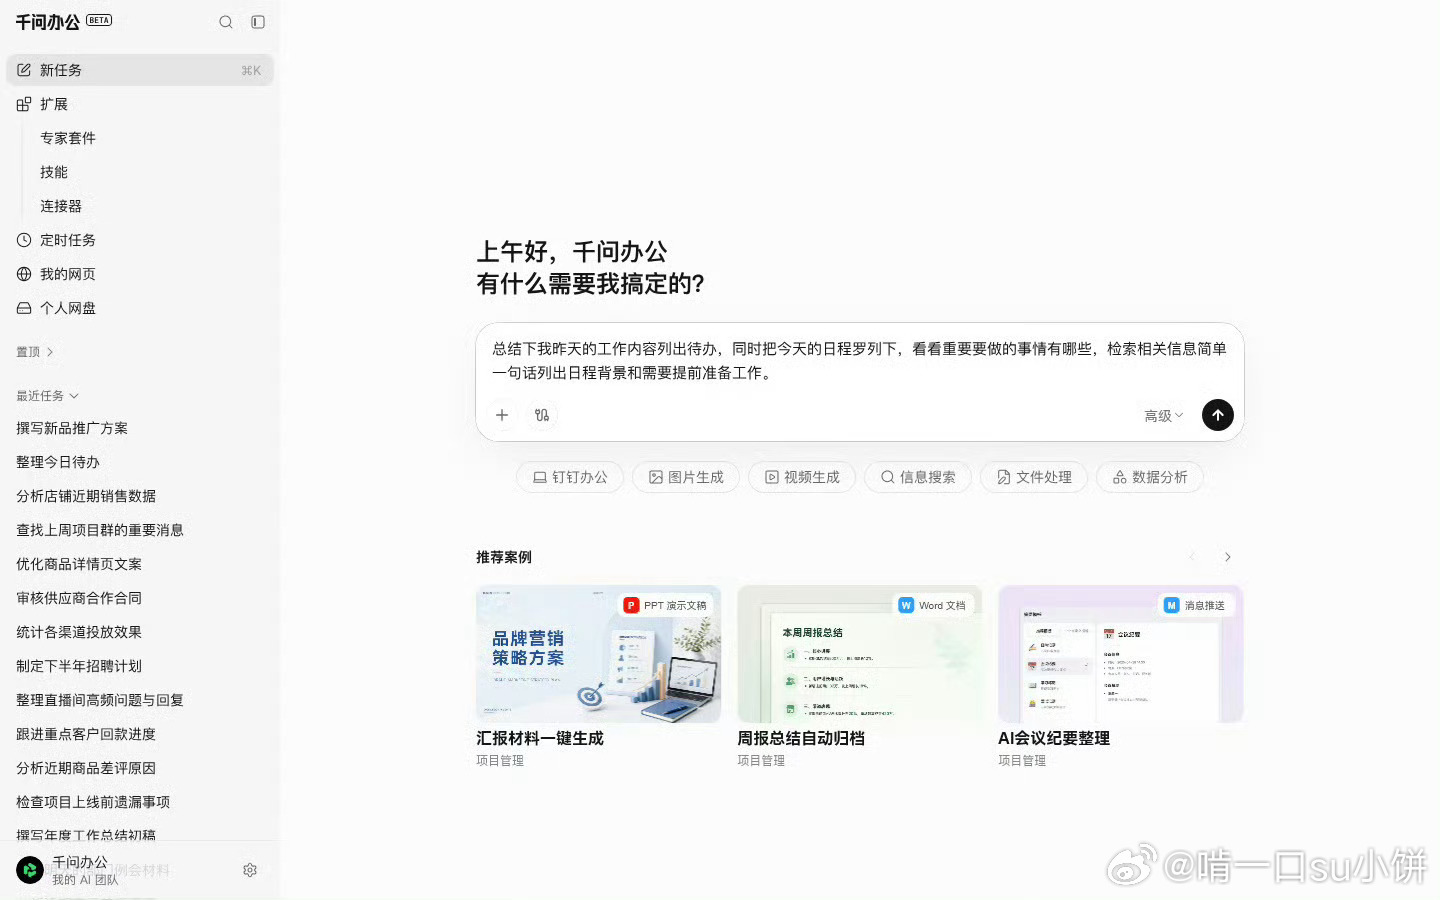Viewport: 1440px width, 900px height.
Task: Open recent task 查找上周项目群的重要消息
Action: (x=100, y=530)
